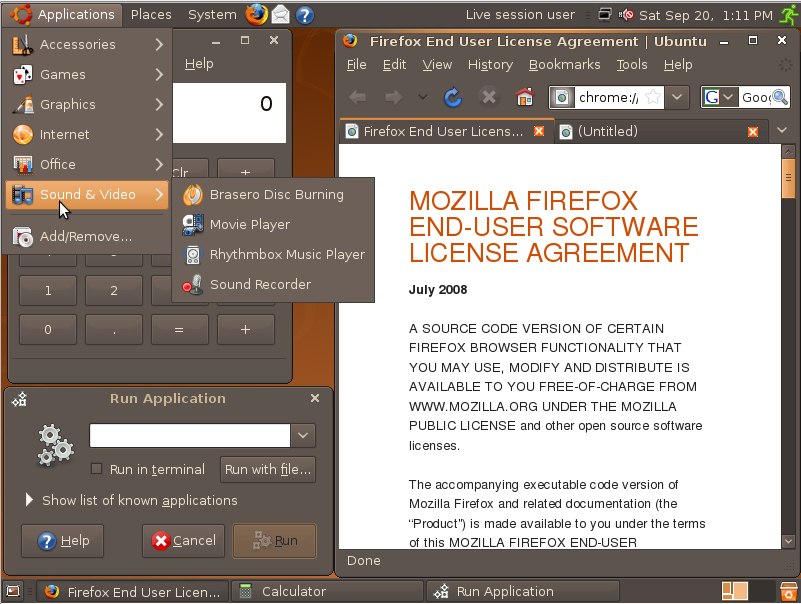Image resolution: width=801 pixels, height=604 pixels.
Task: Open the System menu in the top panel
Action: click(x=212, y=15)
